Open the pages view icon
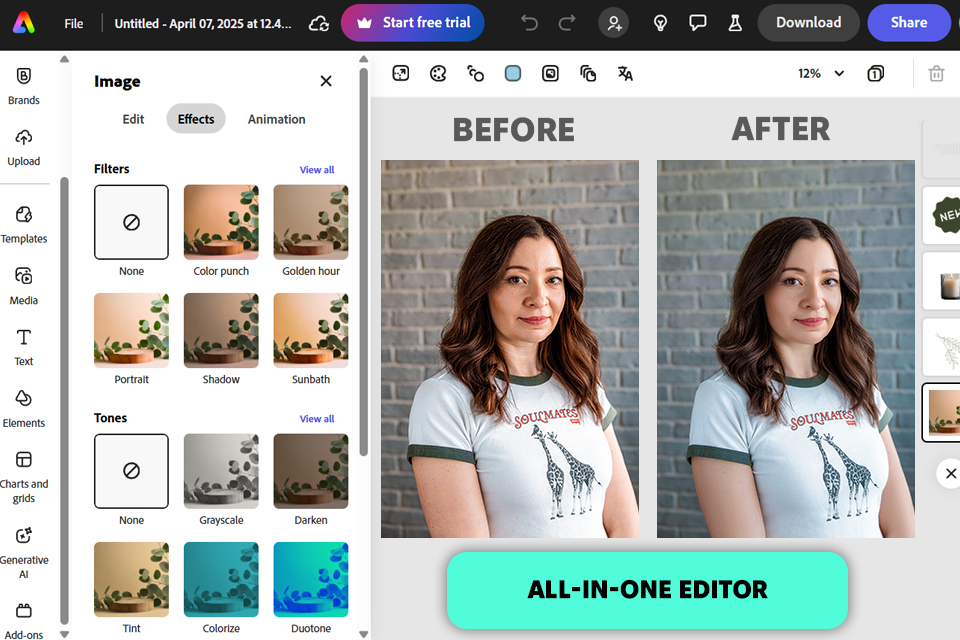 coord(876,73)
